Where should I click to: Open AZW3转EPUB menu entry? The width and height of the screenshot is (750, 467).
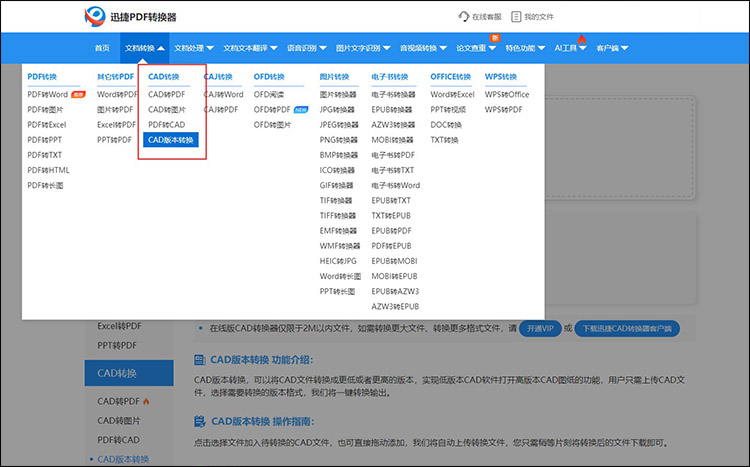click(x=395, y=306)
